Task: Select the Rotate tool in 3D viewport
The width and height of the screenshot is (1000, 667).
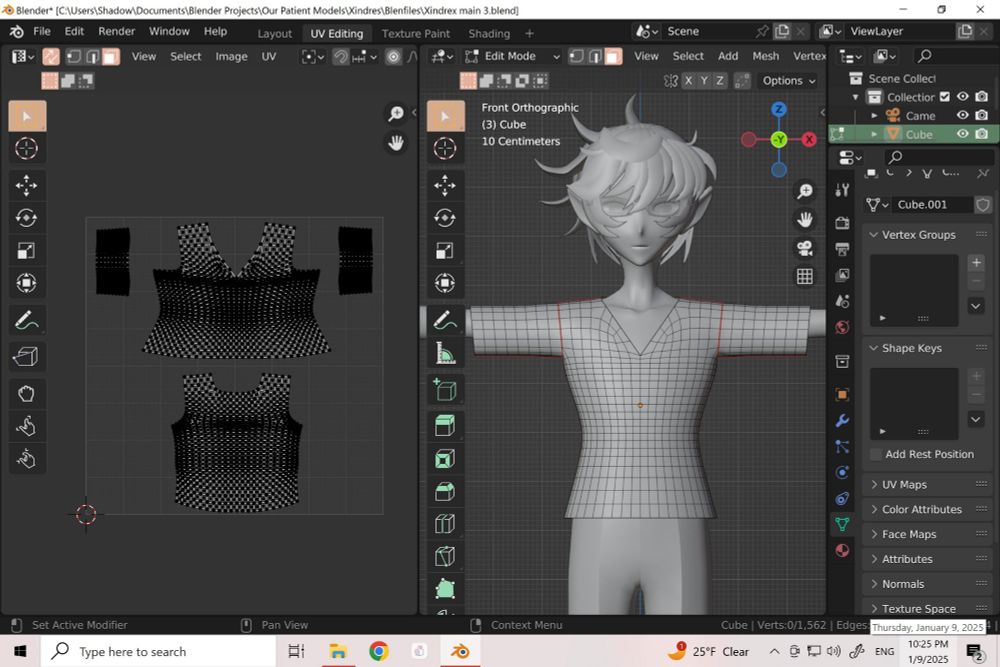Action: (x=445, y=217)
